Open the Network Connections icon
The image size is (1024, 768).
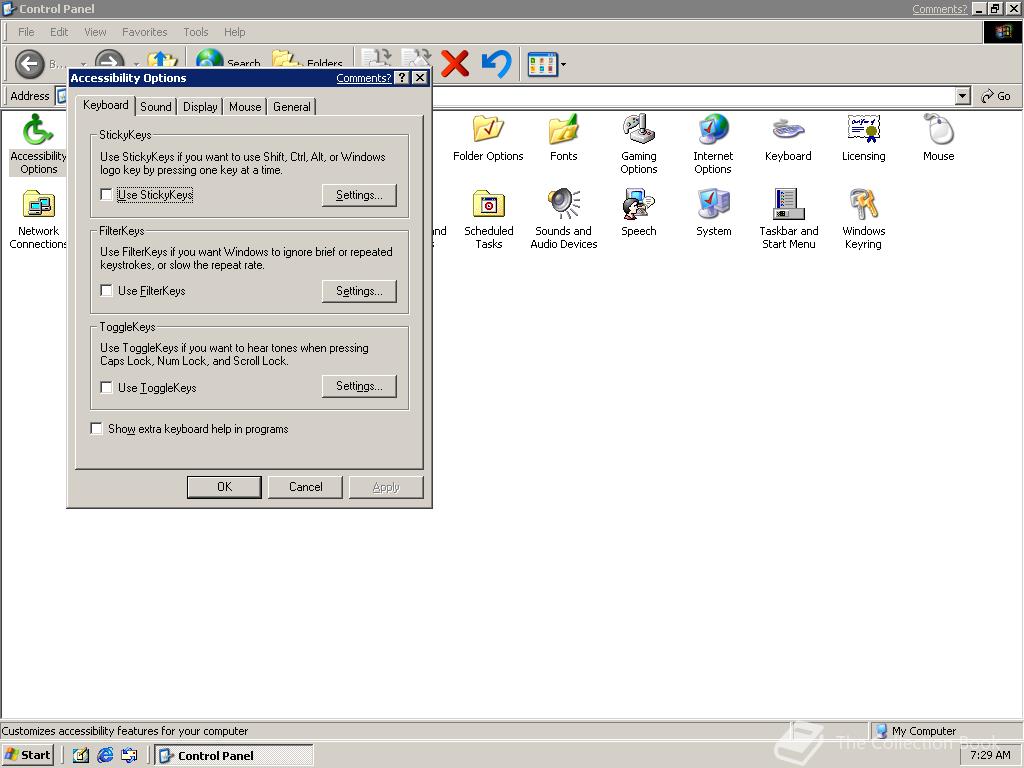click(38, 219)
